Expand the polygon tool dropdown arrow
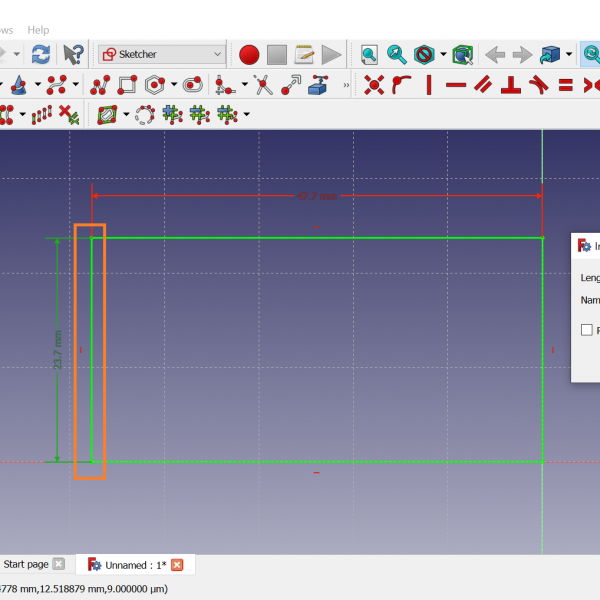The image size is (600, 600). coord(173,85)
